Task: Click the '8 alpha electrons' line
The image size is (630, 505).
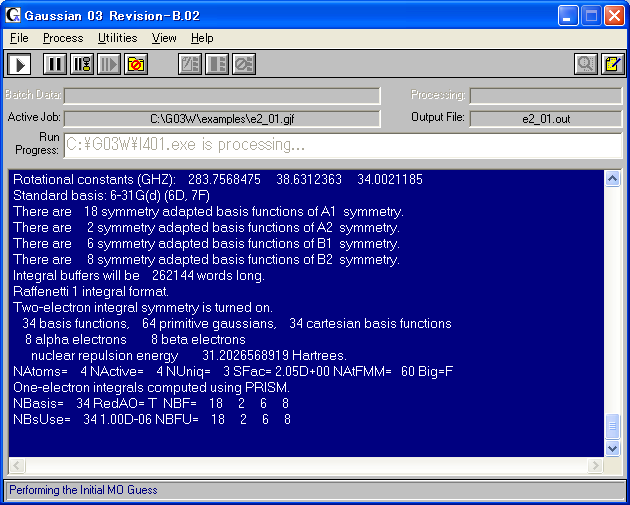Action: click(135, 340)
